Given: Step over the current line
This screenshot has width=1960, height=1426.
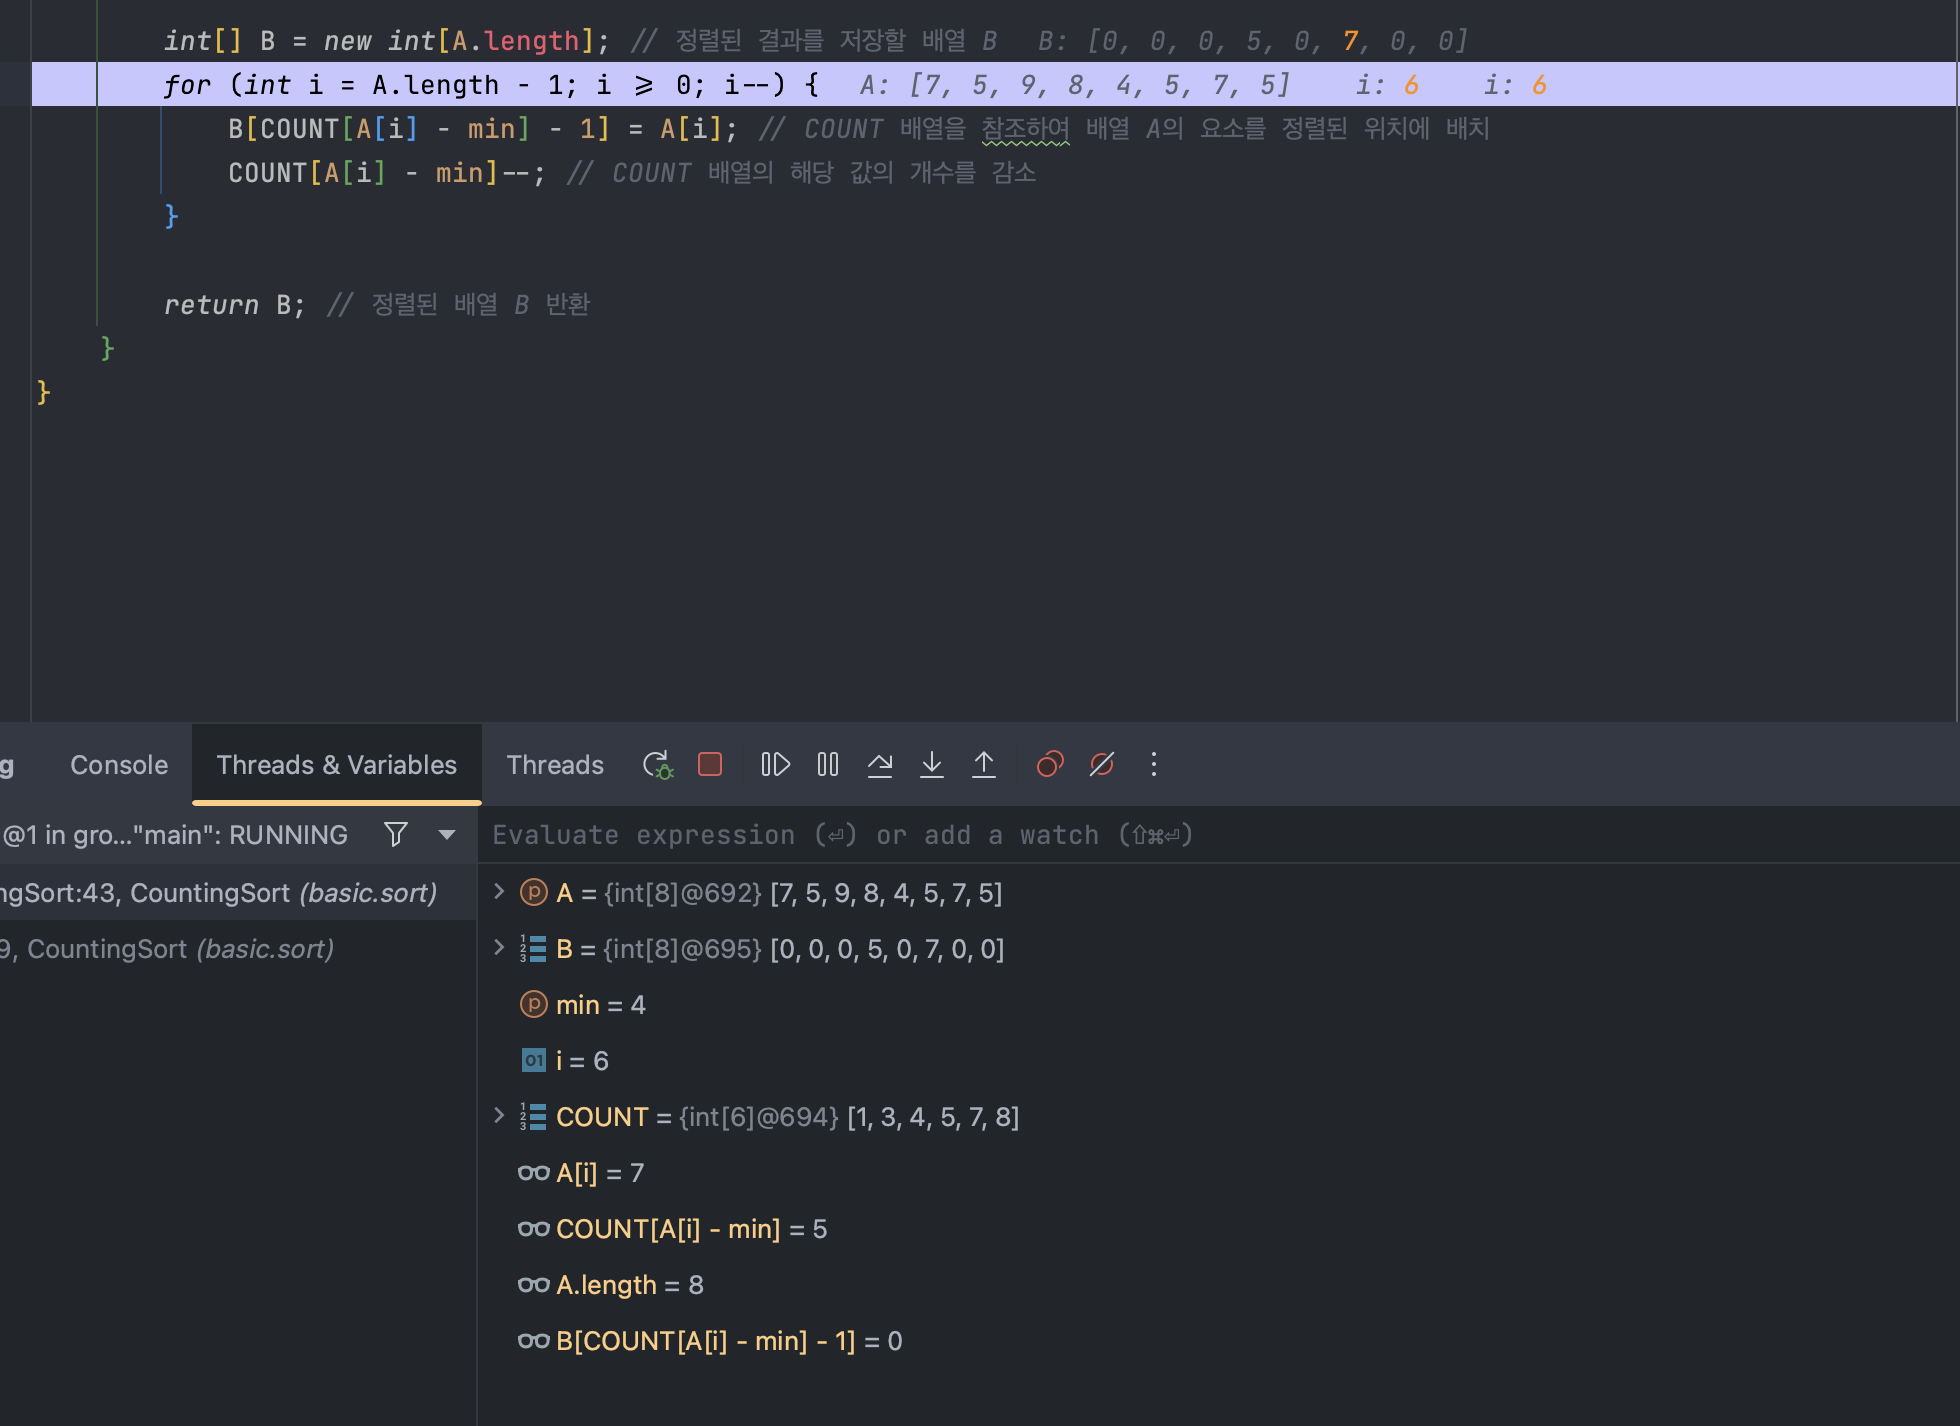Looking at the screenshot, I should [880, 765].
